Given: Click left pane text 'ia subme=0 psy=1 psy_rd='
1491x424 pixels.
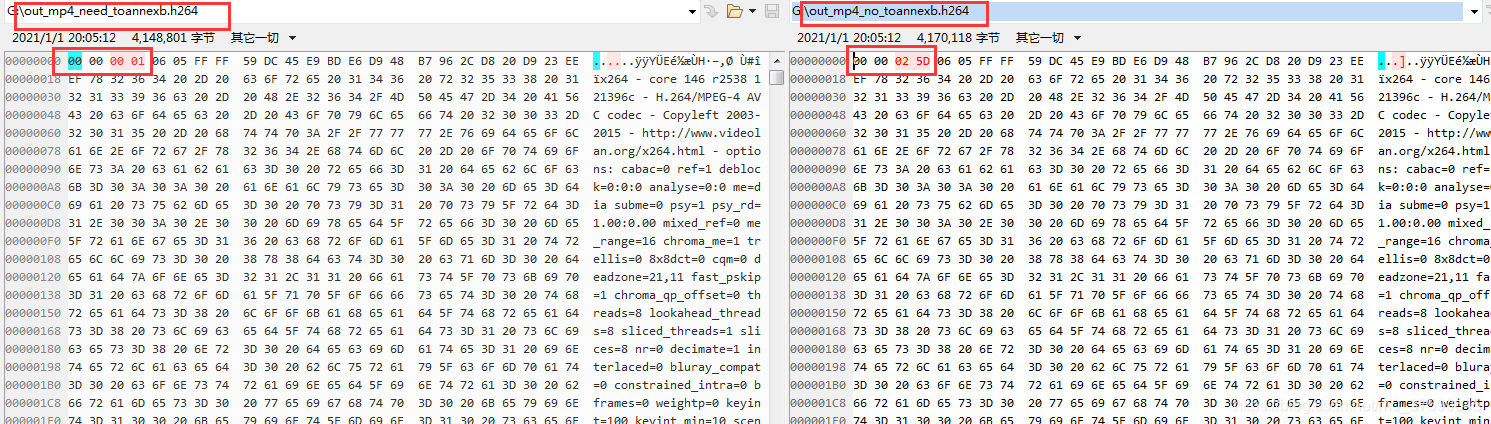Looking at the screenshot, I should (677, 205).
